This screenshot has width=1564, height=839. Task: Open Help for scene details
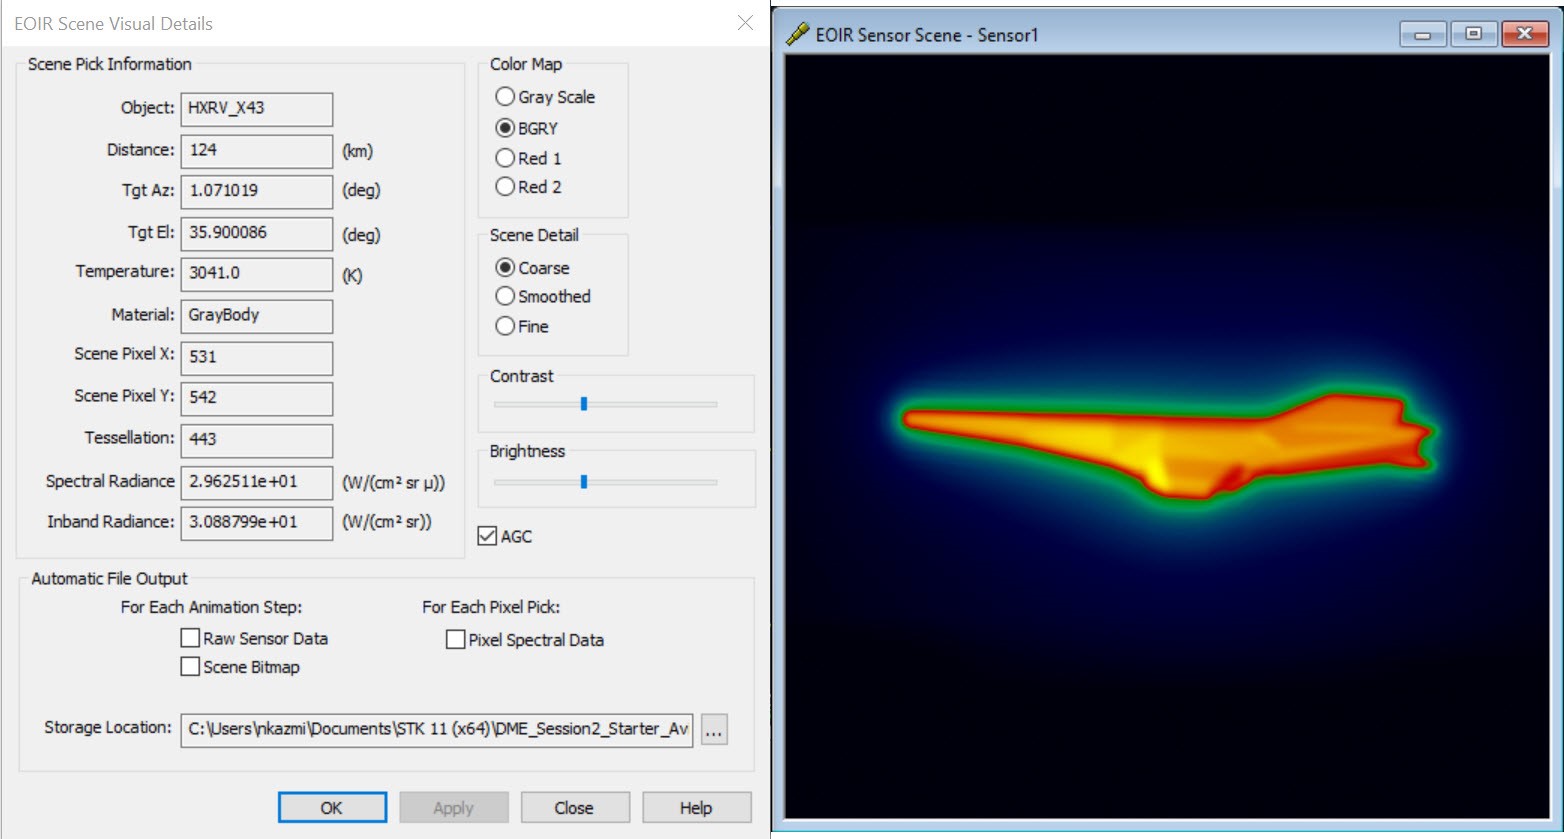pos(696,808)
